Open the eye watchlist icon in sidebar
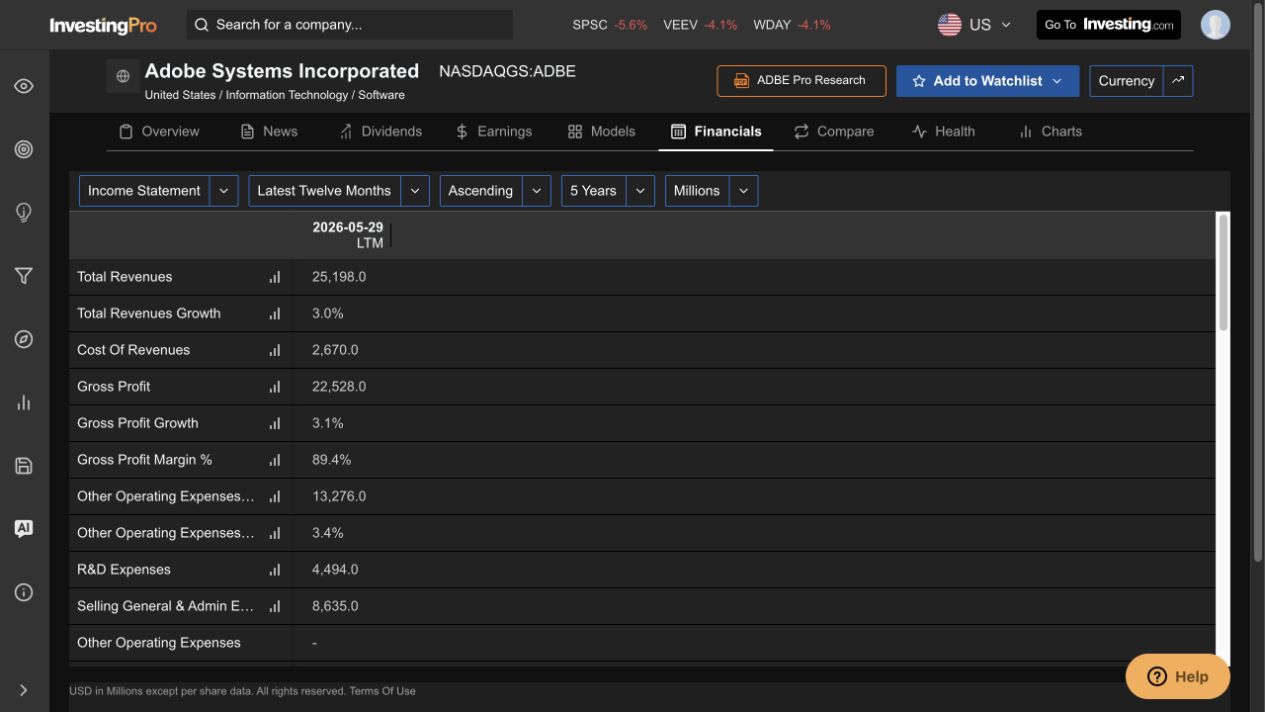 (x=24, y=86)
